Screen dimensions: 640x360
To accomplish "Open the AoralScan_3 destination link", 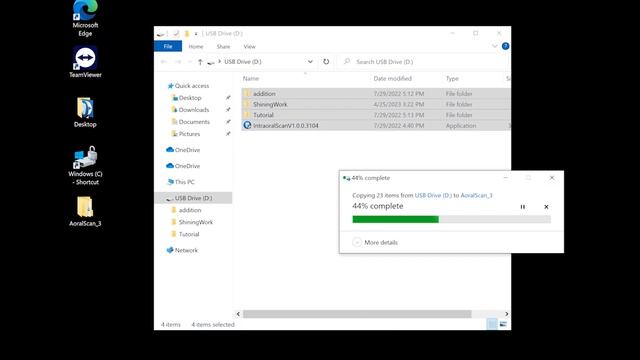I will click(476, 196).
